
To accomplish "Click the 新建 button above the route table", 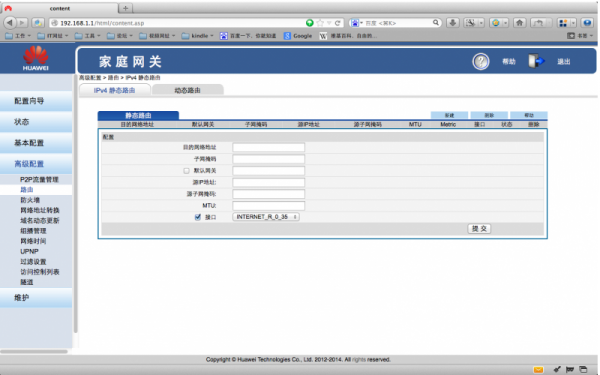I will (x=449, y=115).
